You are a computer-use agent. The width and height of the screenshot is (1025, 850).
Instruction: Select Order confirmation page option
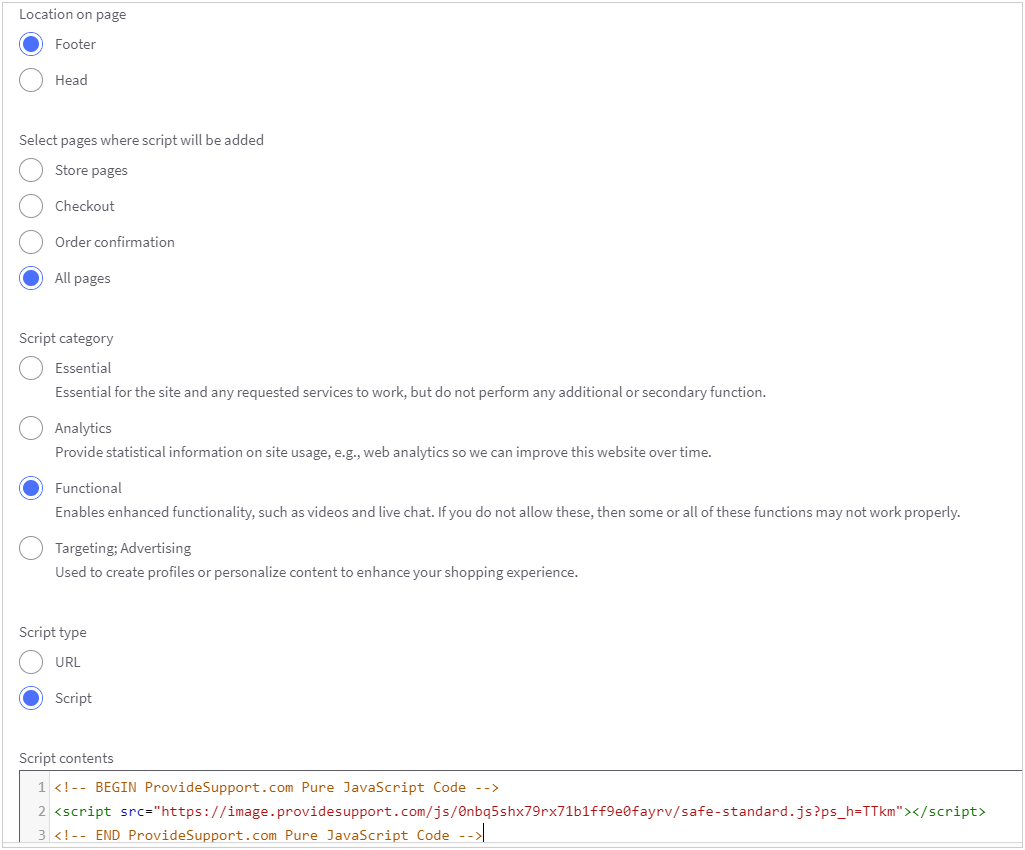[31, 242]
